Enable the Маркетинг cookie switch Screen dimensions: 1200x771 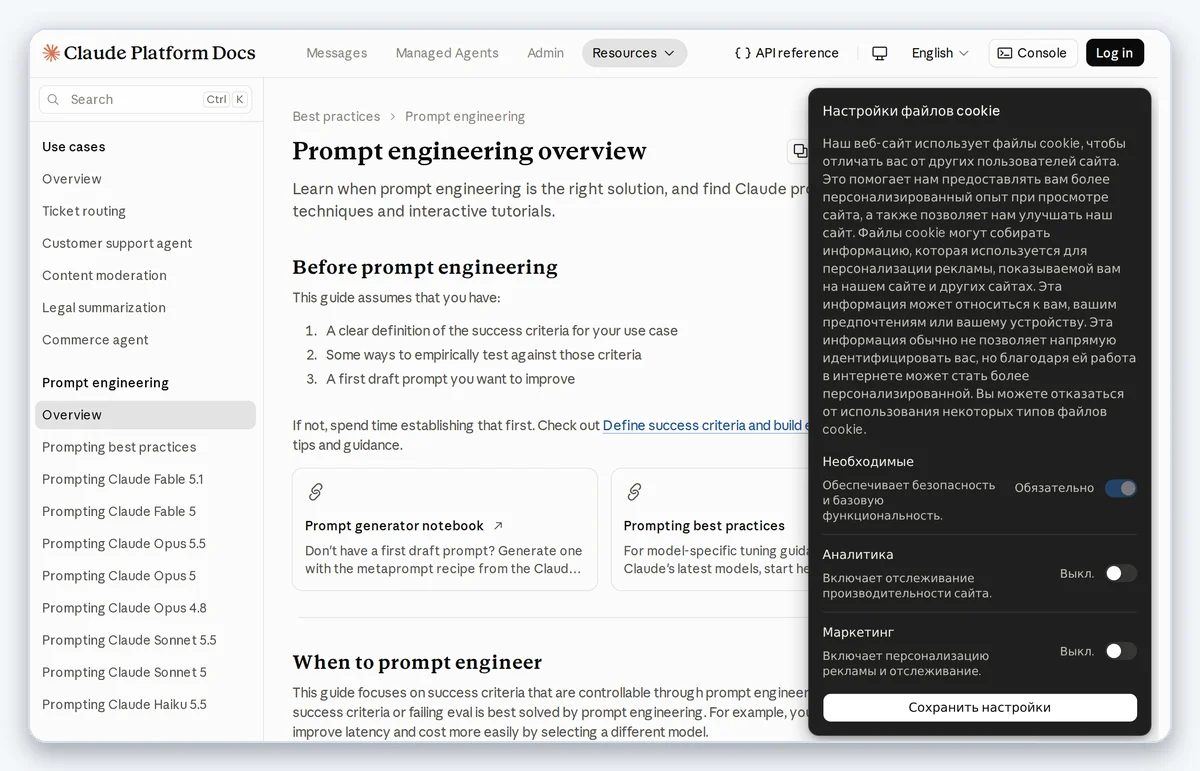[x=1120, y=651]
